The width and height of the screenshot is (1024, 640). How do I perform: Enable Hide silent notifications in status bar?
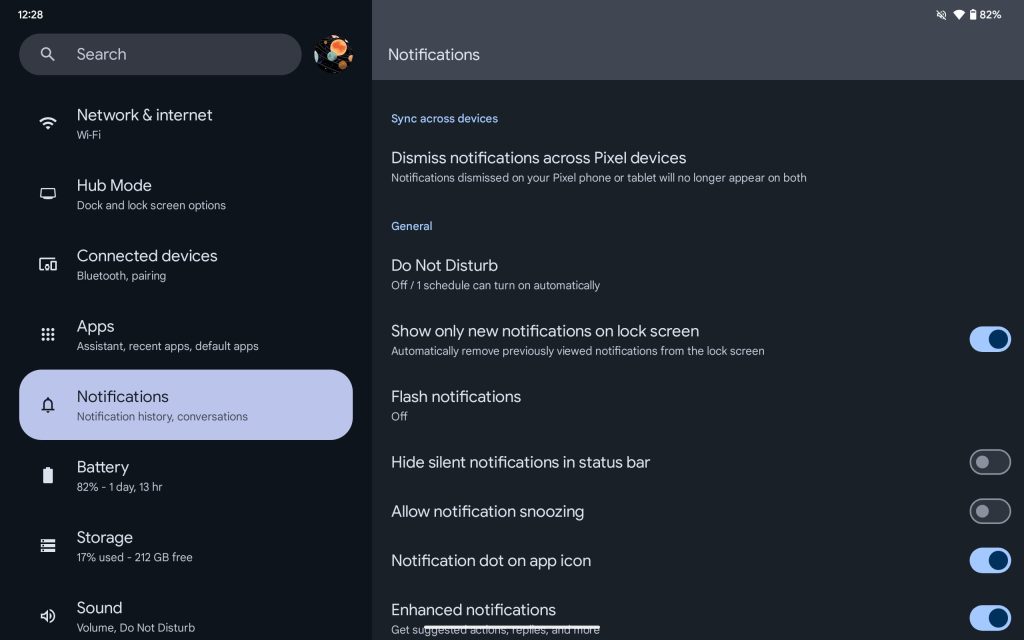pyautogui.click(x=989, y=462)
